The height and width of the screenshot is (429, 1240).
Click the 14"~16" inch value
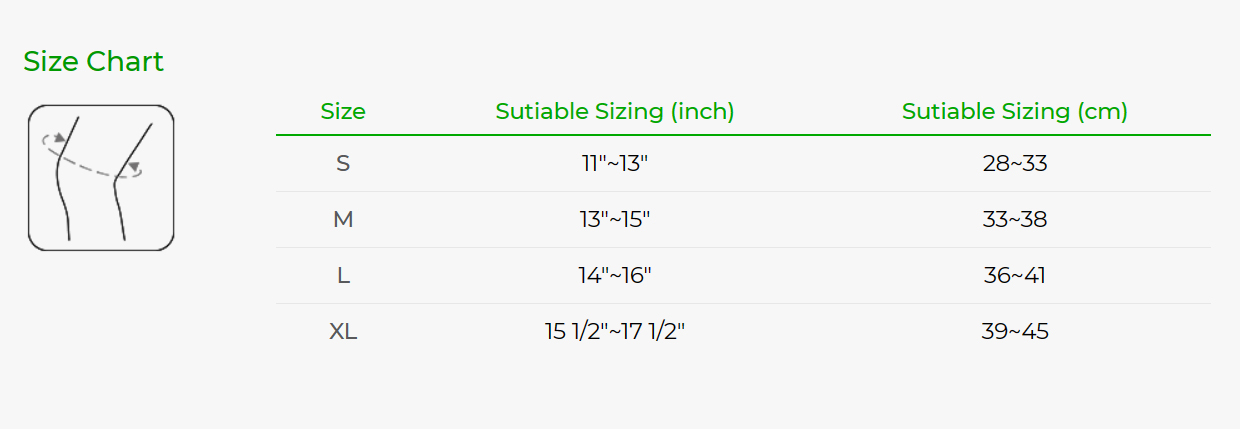(x=615, y=275)
